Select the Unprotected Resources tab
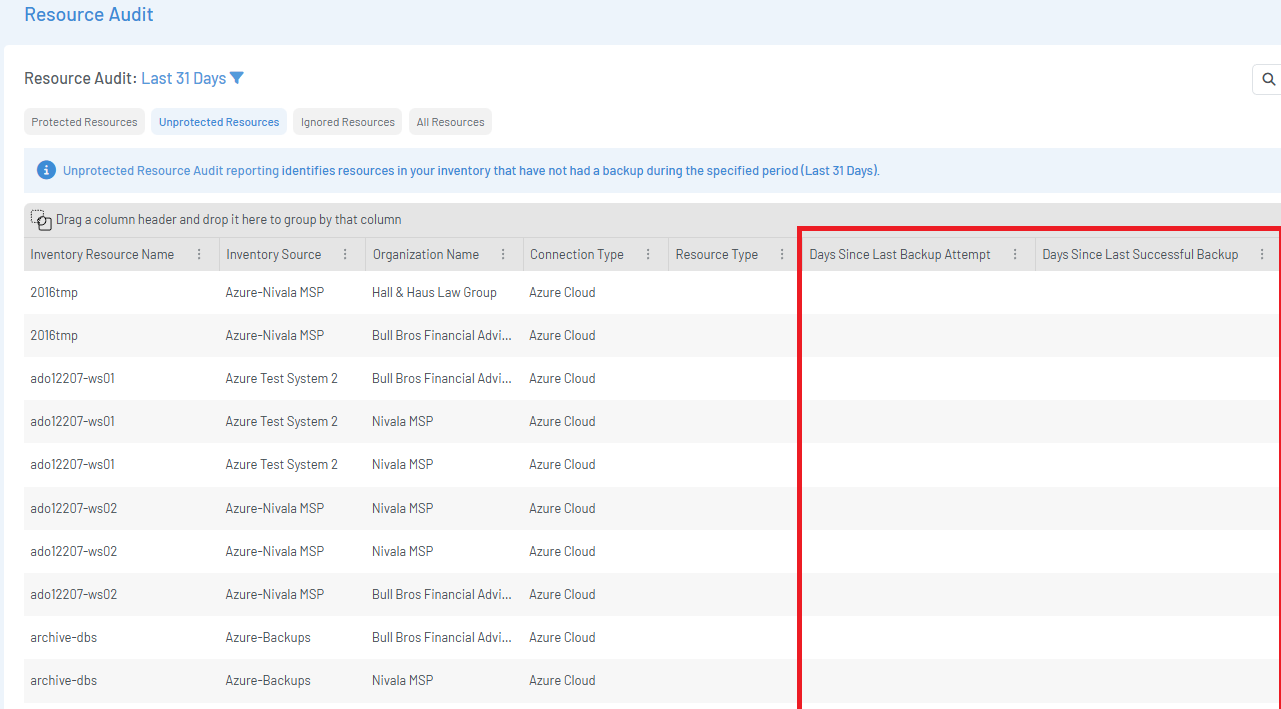1281x709 pixels. point(219,122)
